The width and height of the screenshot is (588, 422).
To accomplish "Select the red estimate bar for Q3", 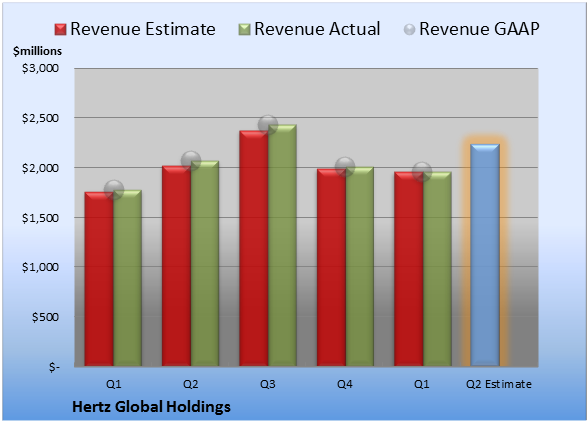I will tap(254, 248).
